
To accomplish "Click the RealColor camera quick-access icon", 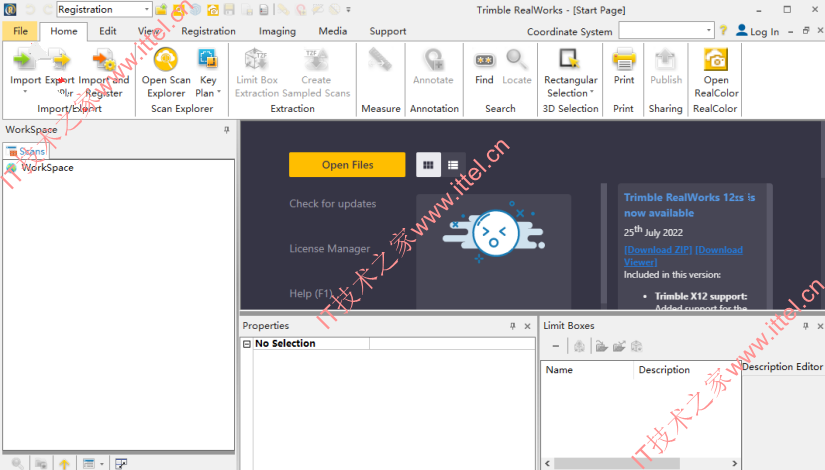I will click(x=213, y=9).
